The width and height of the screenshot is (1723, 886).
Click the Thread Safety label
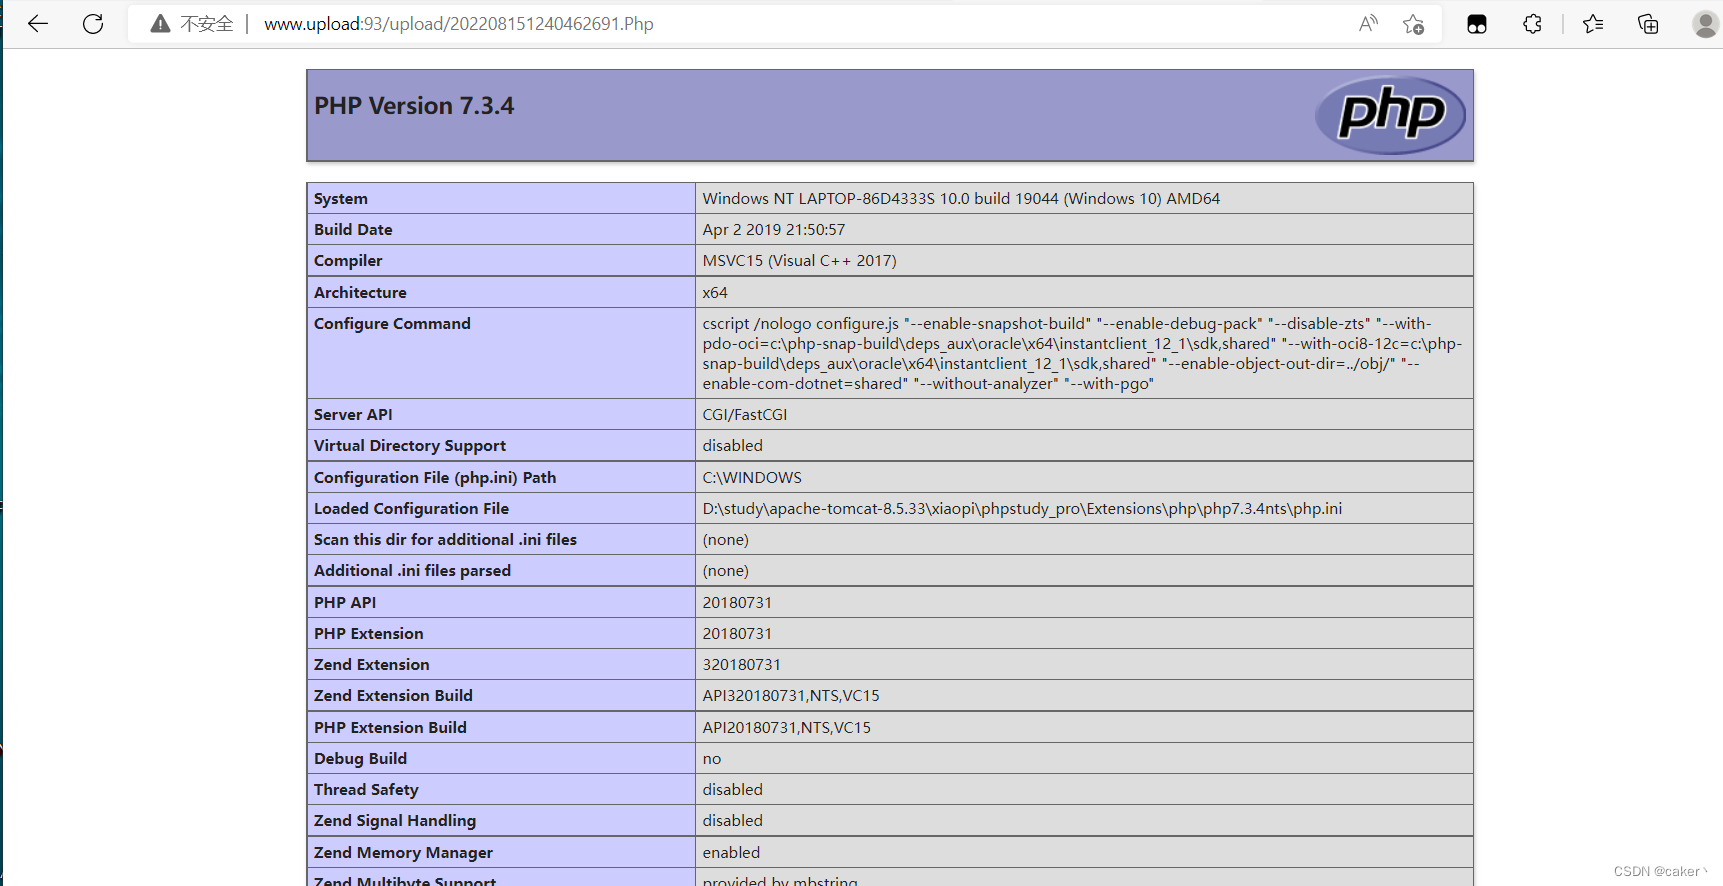366,790
